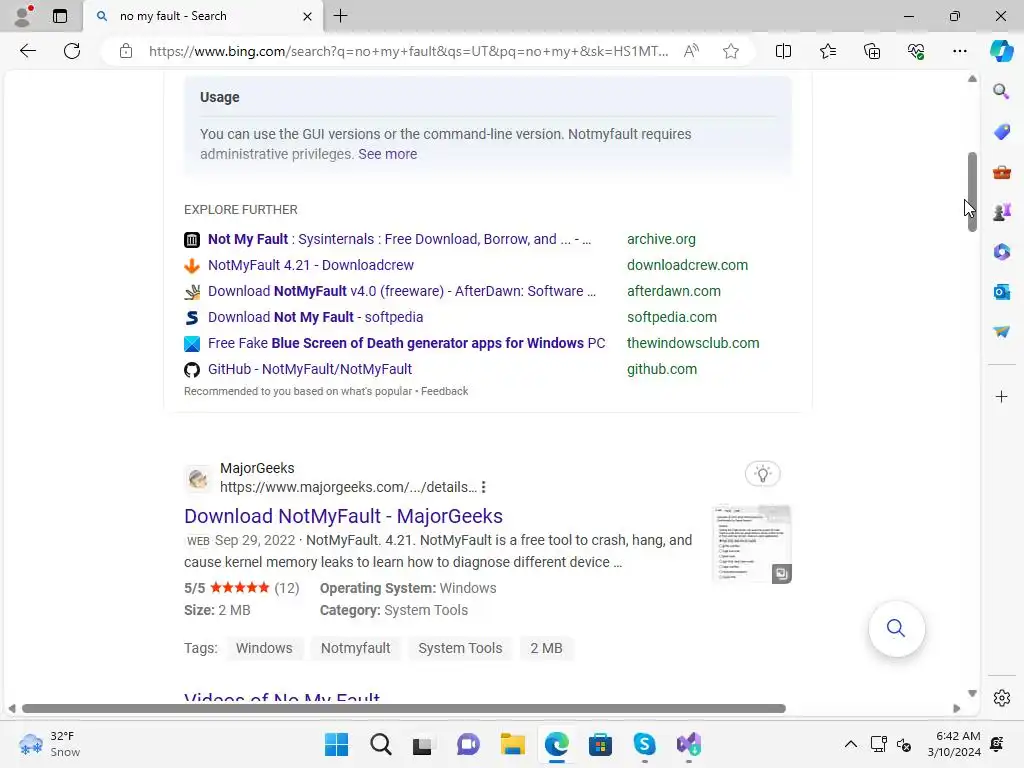
Task: Expand Usage text with See more
Action: (387, 154)
